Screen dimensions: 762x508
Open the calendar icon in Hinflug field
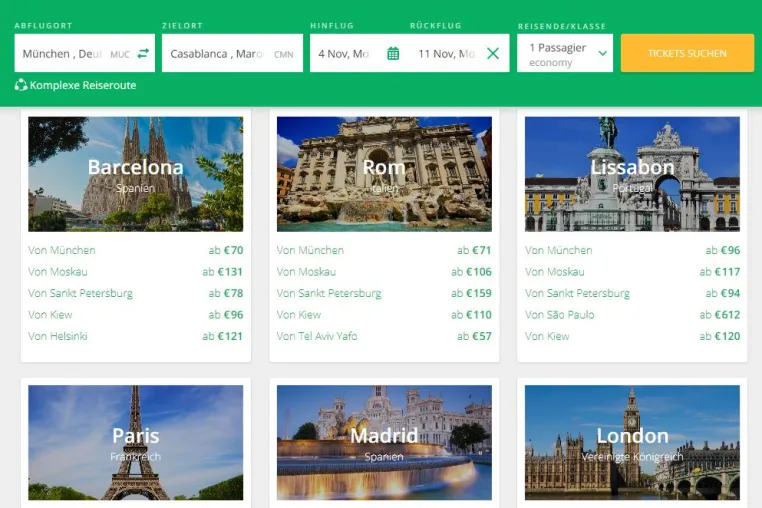pos(393,53)
